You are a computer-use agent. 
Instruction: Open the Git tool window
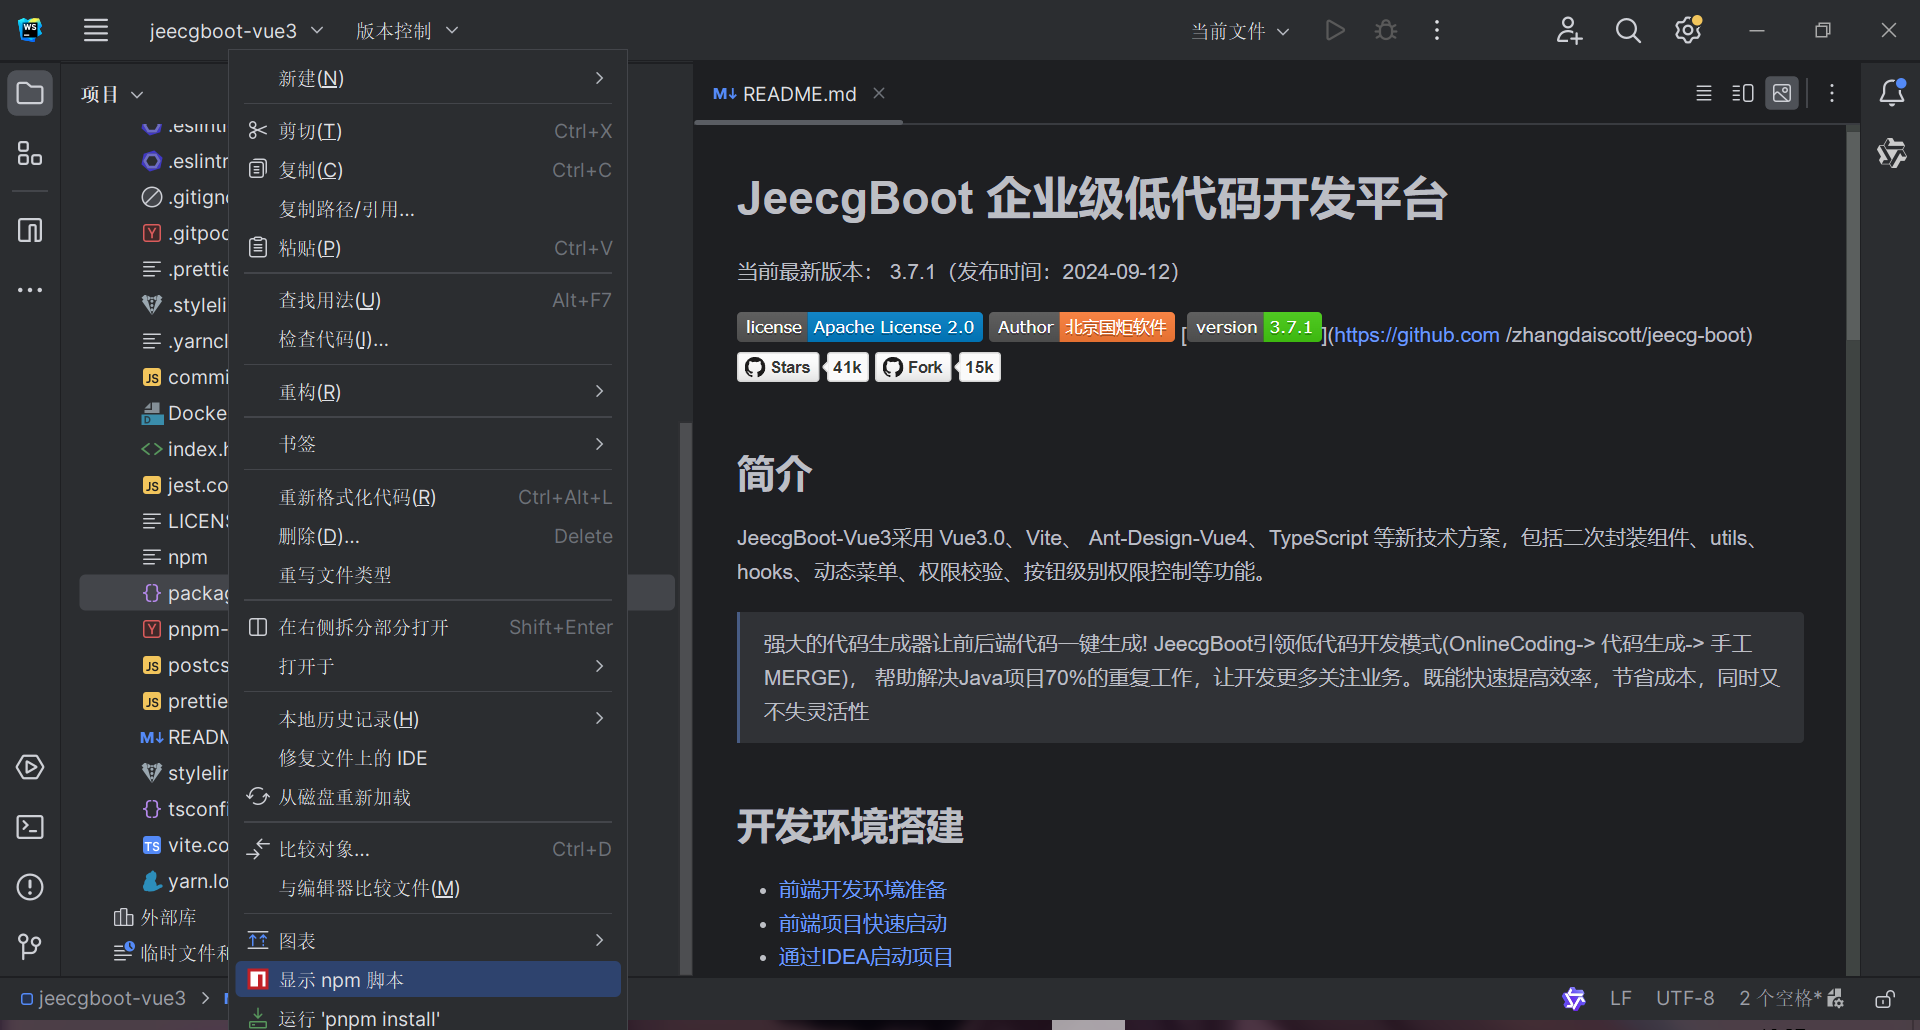tap(30, 946)
